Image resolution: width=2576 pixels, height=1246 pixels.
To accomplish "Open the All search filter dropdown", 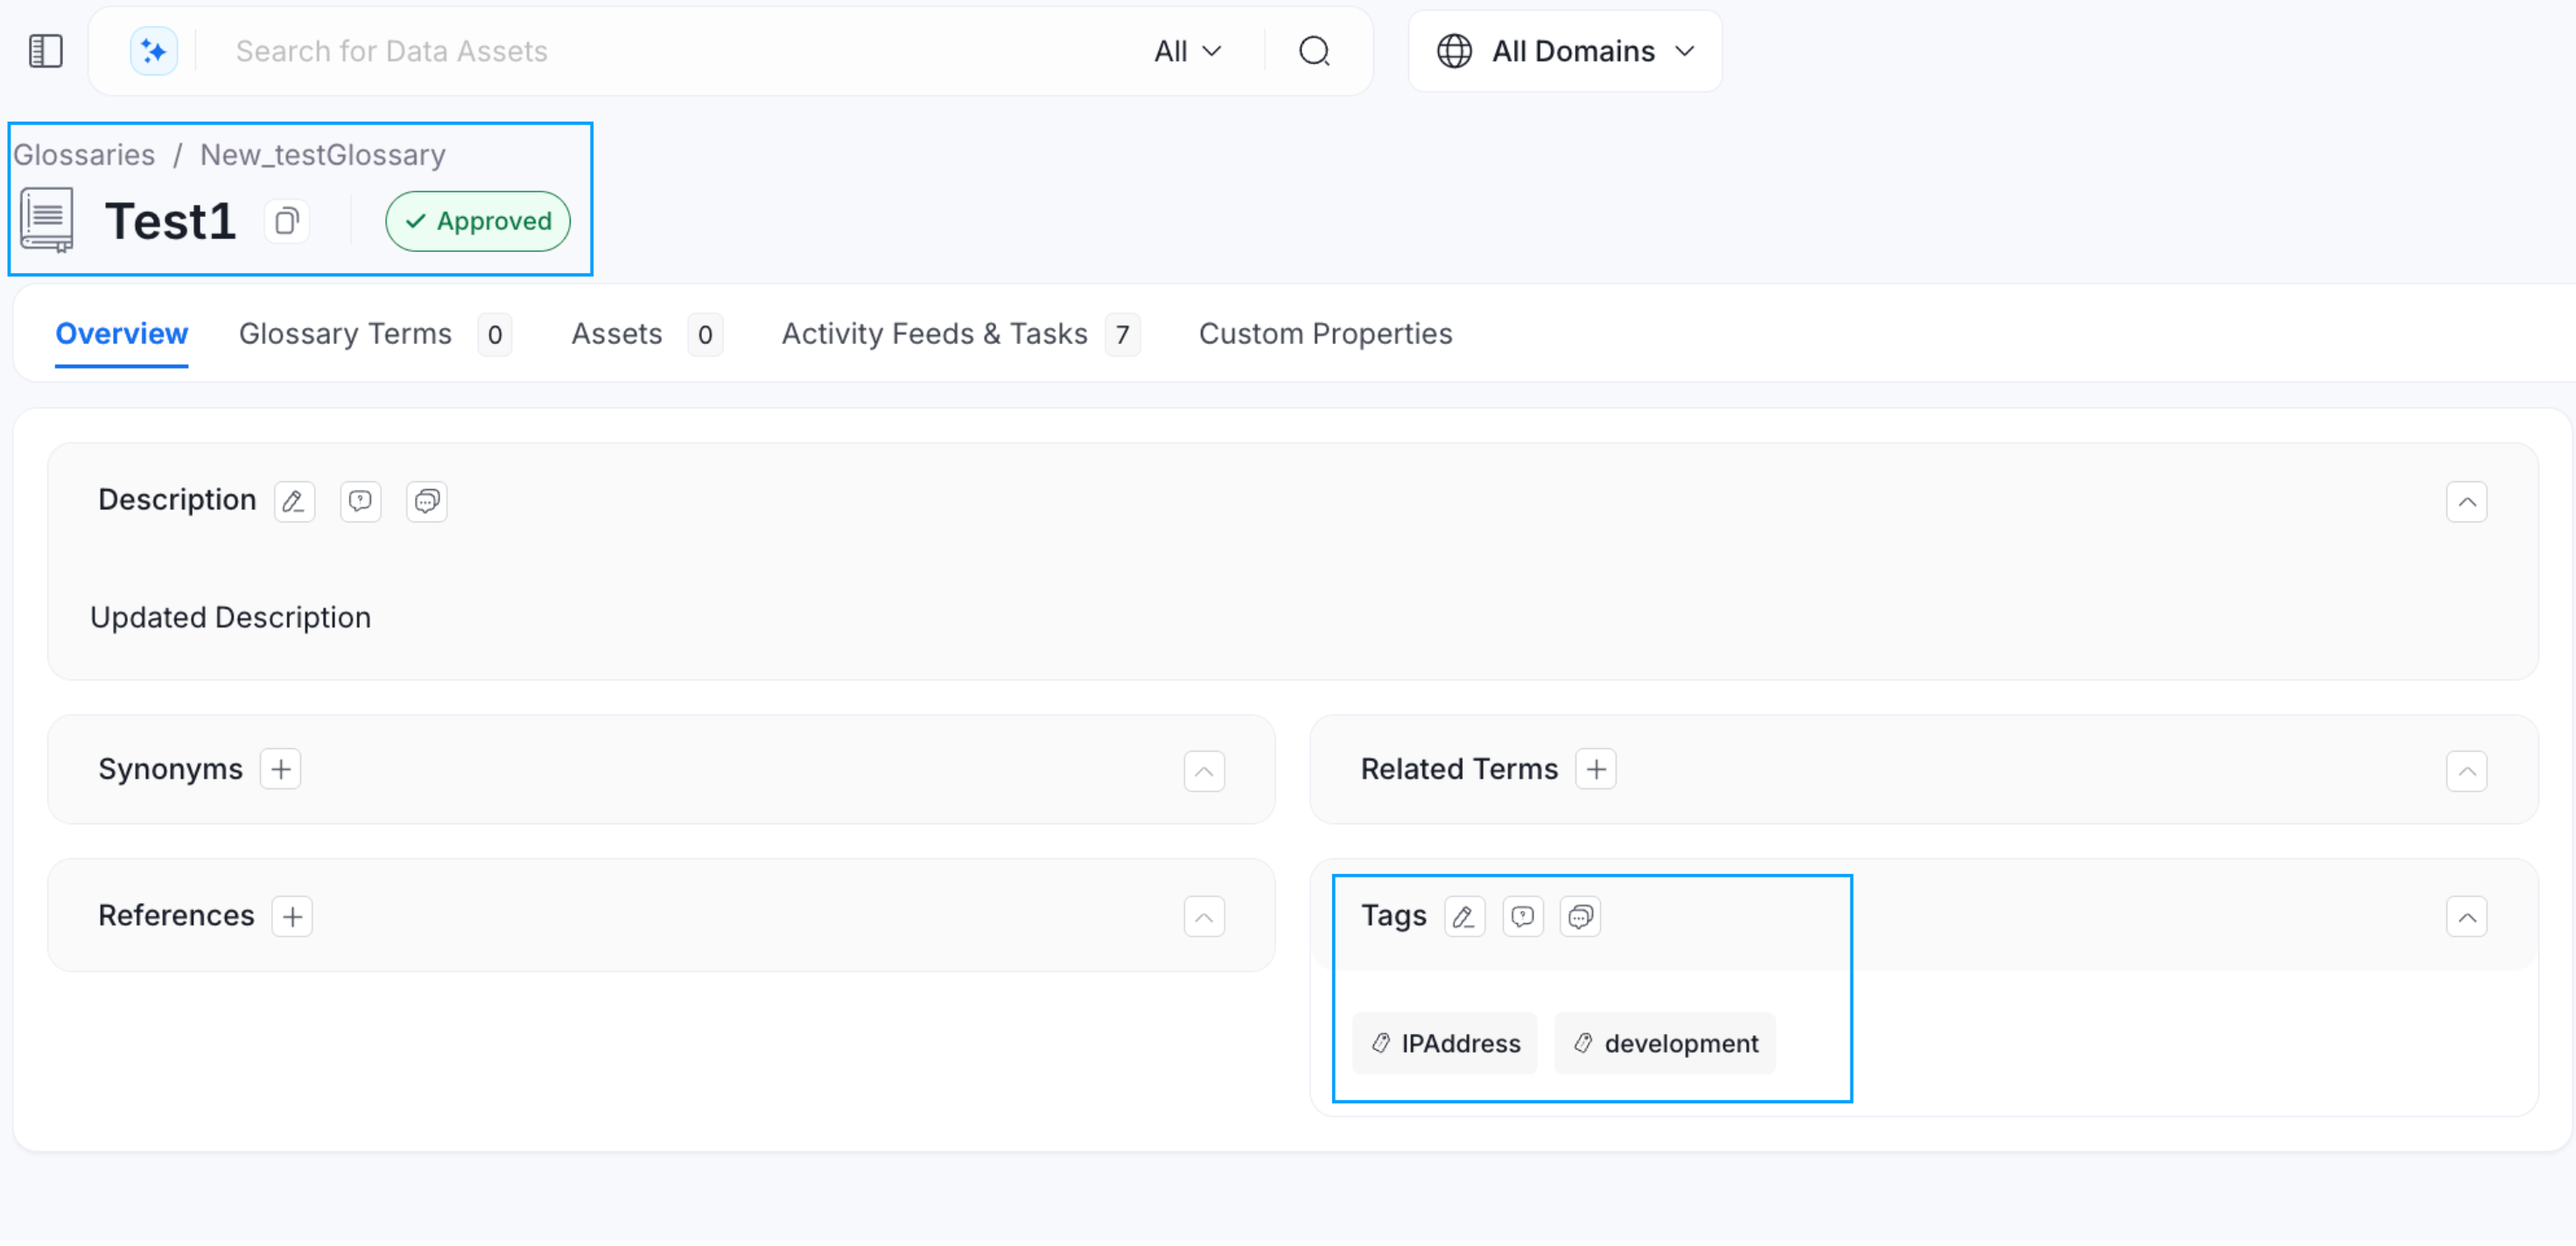I will point(1186,50).
